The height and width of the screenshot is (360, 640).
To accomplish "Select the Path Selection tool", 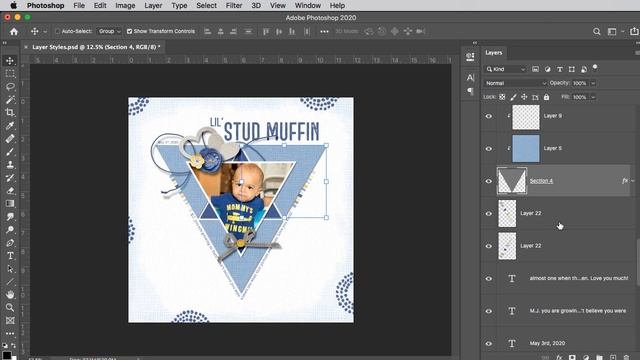I will pyautogui.click(x=10, y=269).
